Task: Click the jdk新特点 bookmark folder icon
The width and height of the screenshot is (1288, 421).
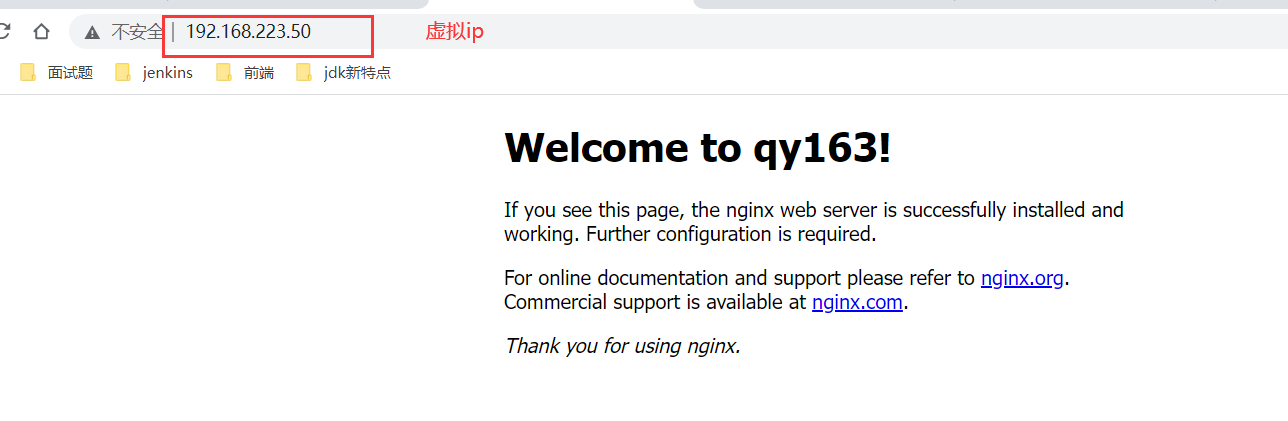Action: tap(304, 72)
